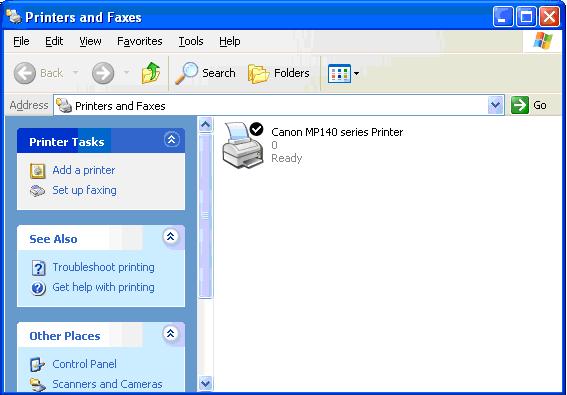The height and width of the screenshot is (395, 567).
Task: Open the Control Panel link
Action: point(84,364)
